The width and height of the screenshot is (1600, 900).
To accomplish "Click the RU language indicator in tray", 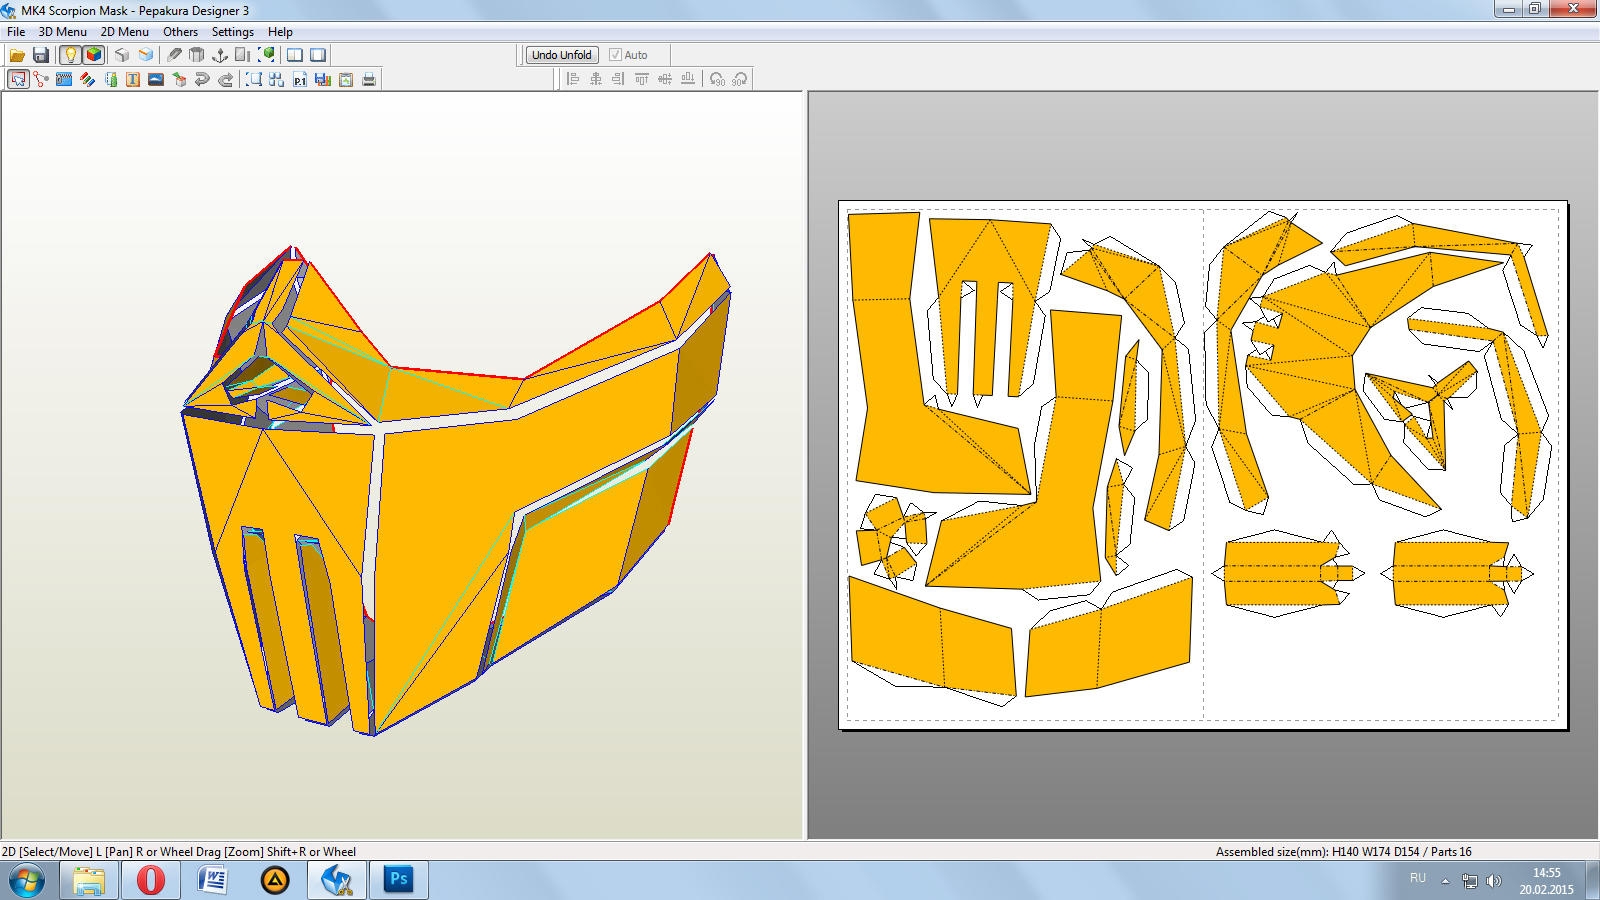I will [1417, 878].
